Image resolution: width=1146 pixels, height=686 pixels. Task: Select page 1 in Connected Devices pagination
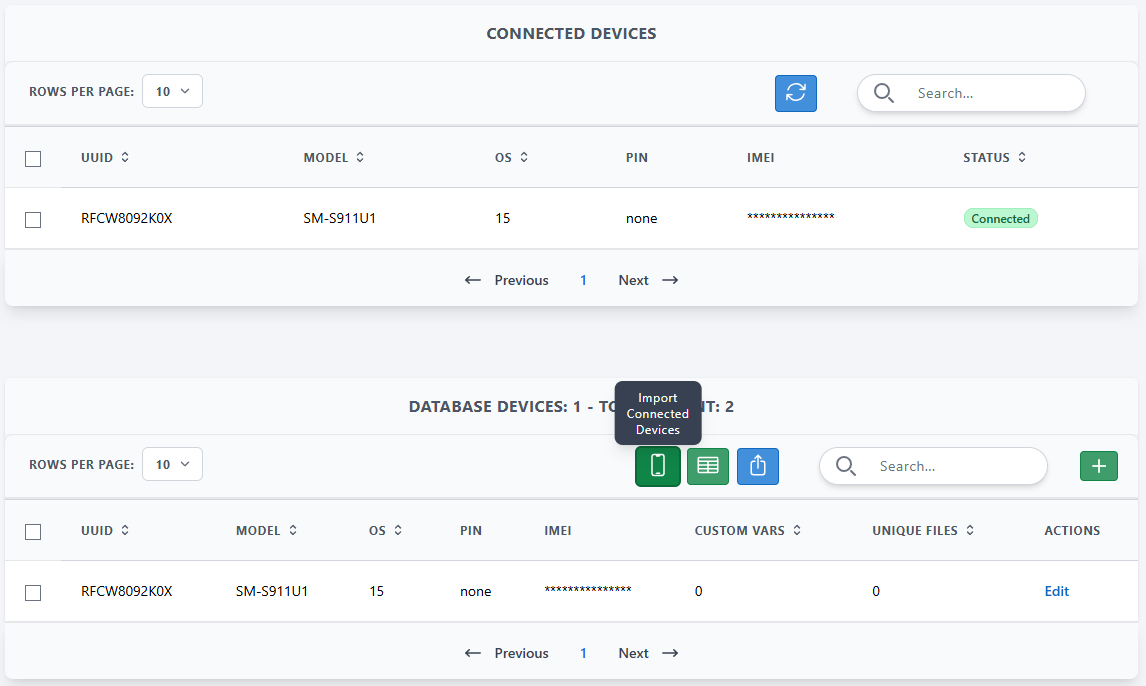(583, 280)
